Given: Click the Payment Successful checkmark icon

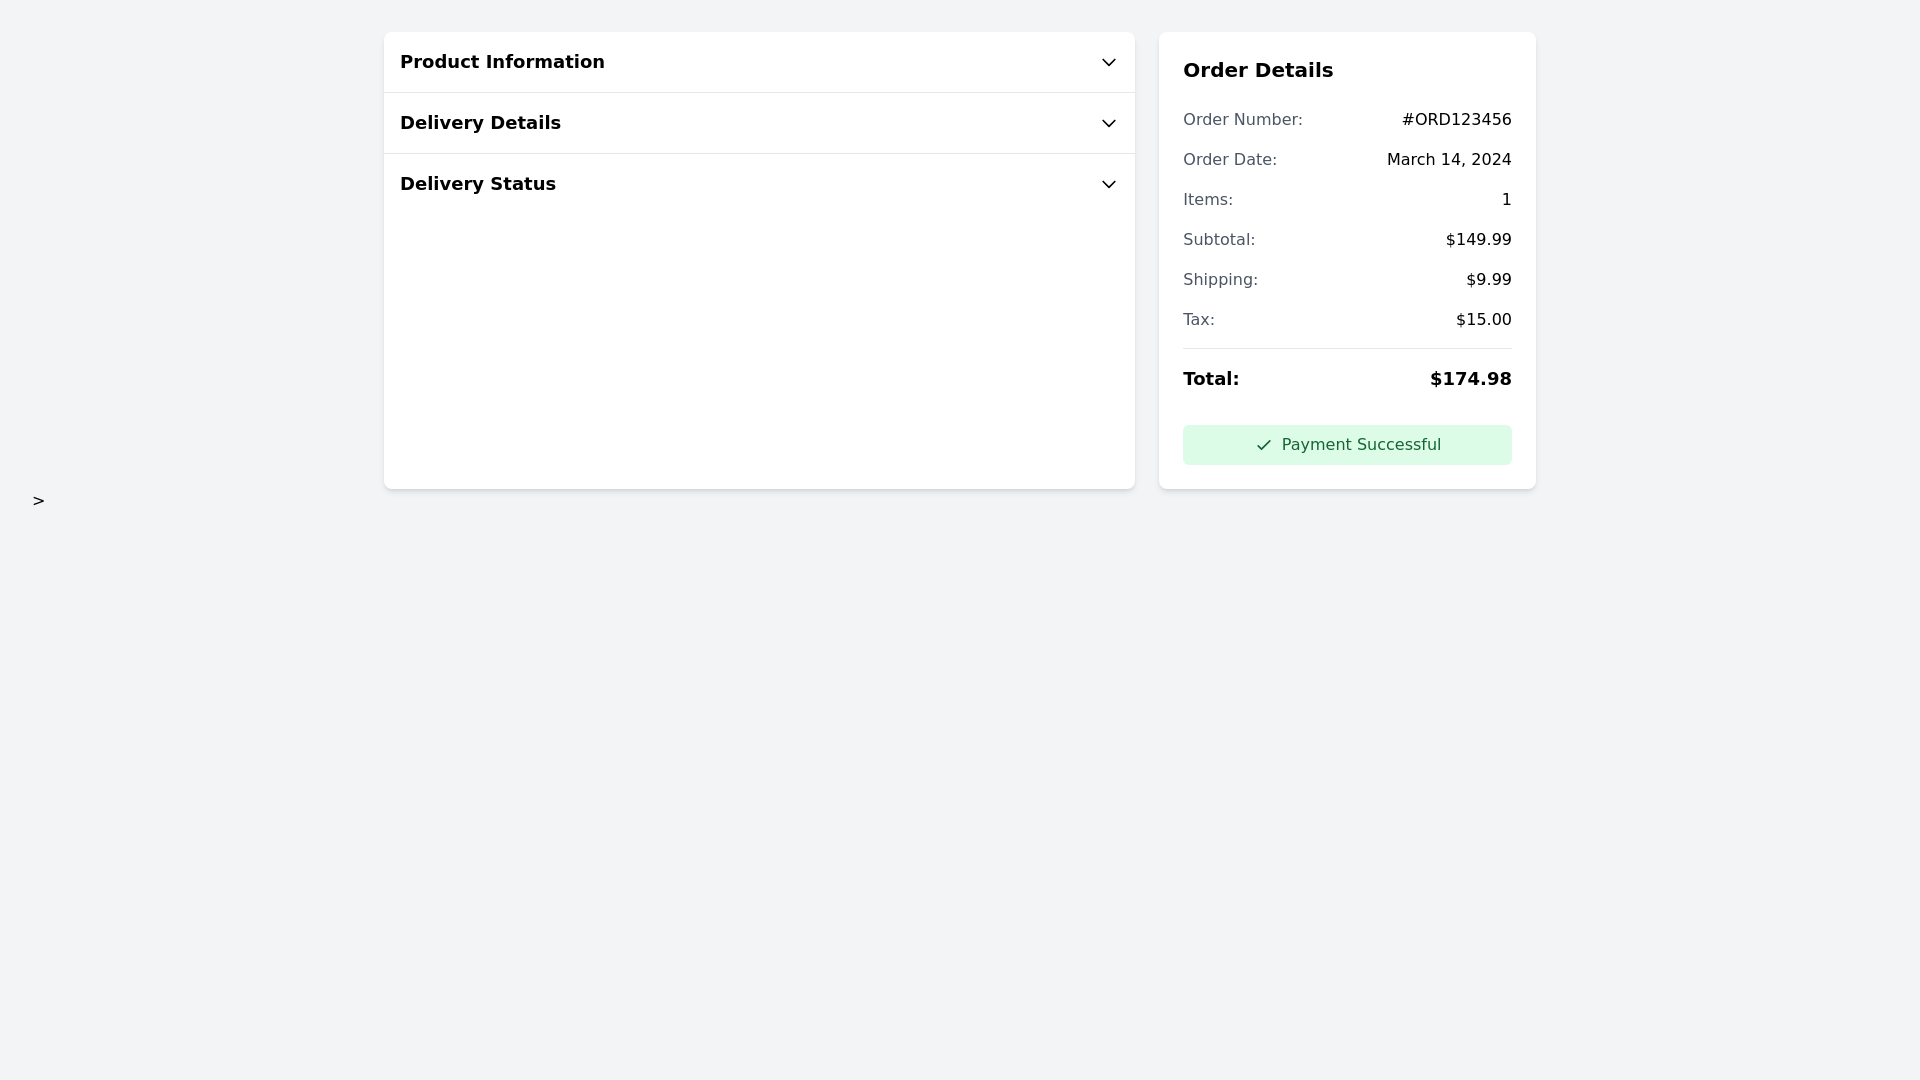Looking at the screenshot, I should point(1263,445).
